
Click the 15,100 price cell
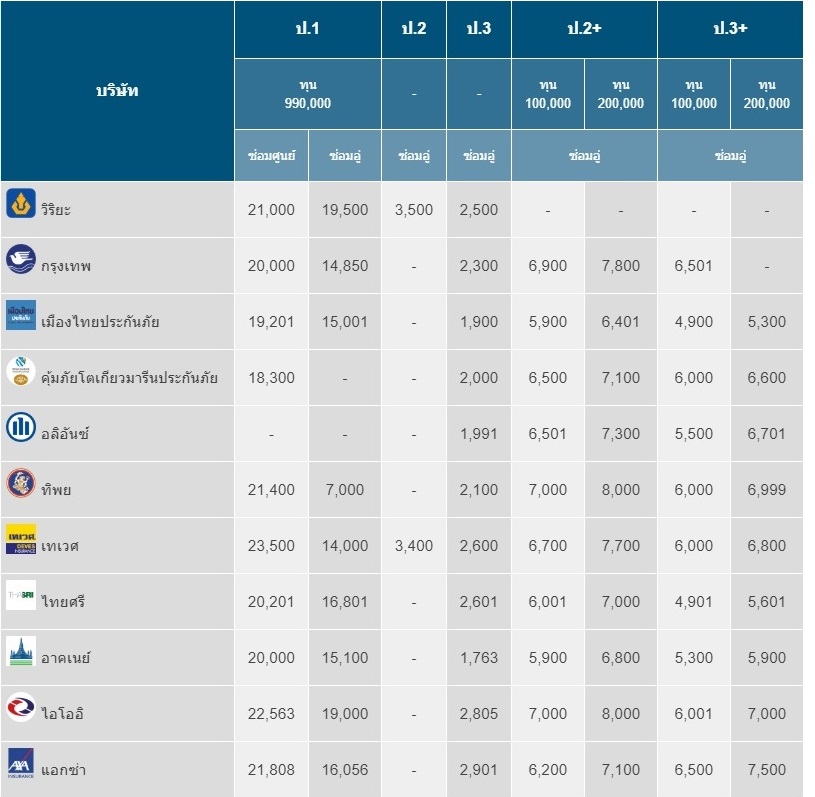click(345, 658)
